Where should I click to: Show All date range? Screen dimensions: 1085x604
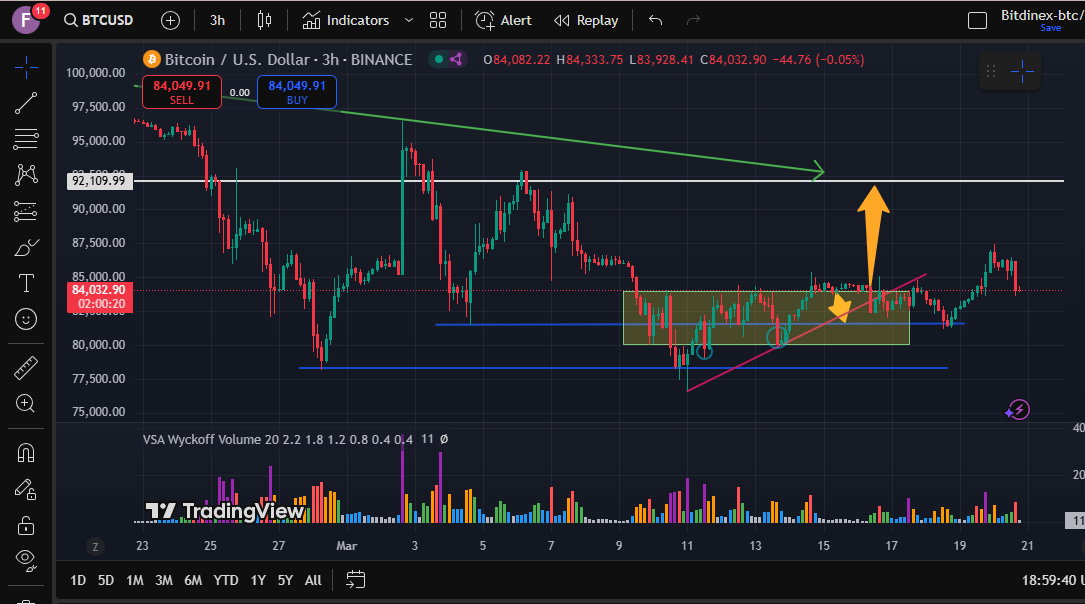[313, 580]
